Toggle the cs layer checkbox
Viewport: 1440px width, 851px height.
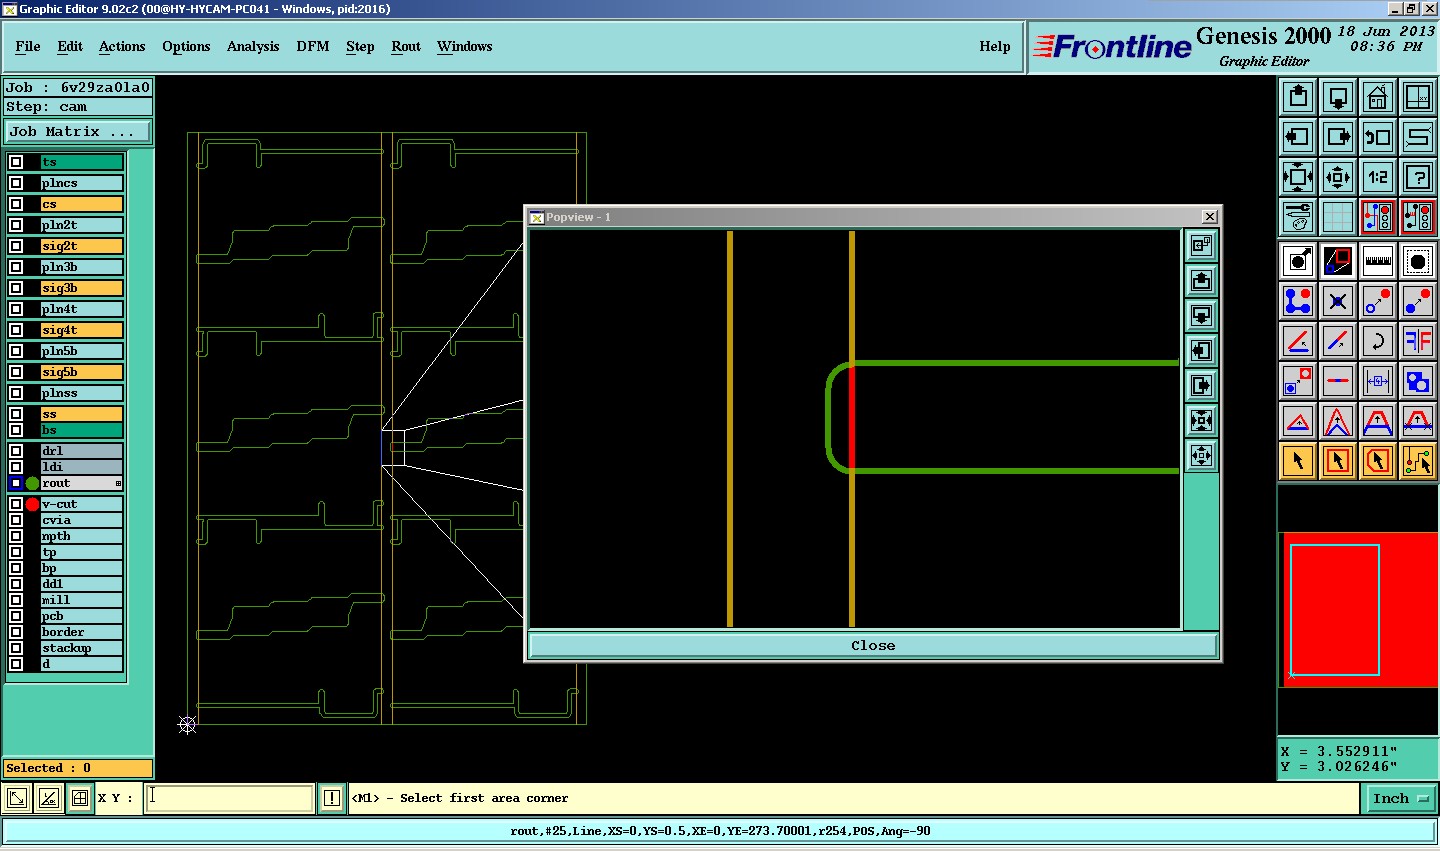tap(16, 204)
